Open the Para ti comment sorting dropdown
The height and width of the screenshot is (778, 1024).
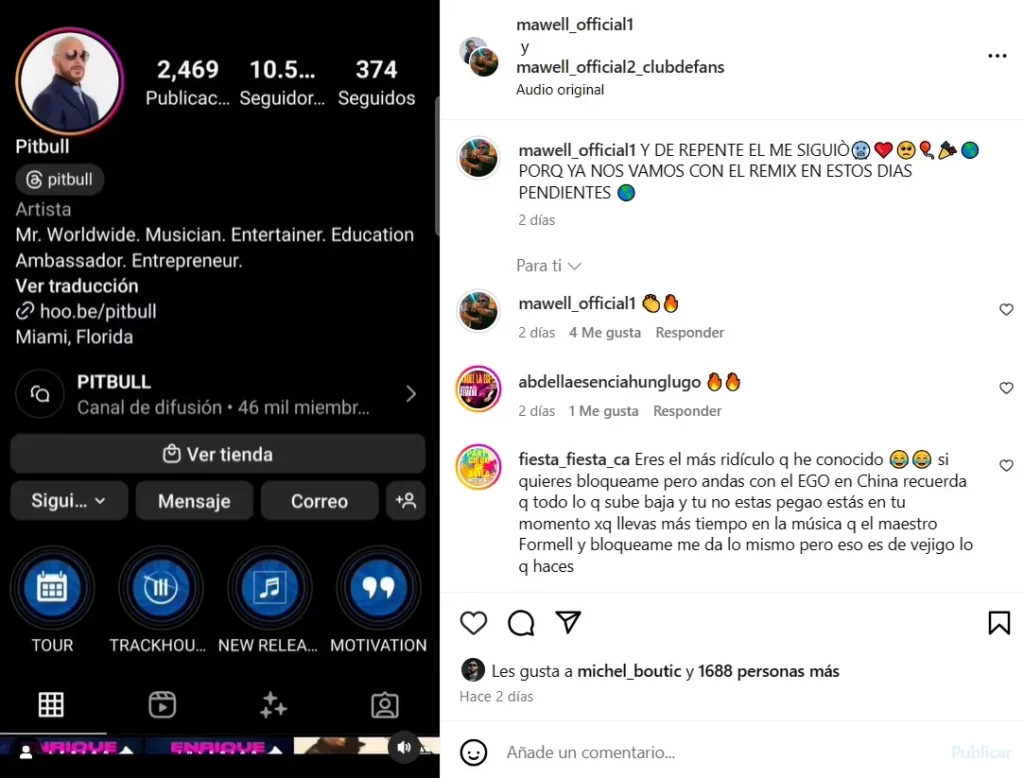pos(549,266)
